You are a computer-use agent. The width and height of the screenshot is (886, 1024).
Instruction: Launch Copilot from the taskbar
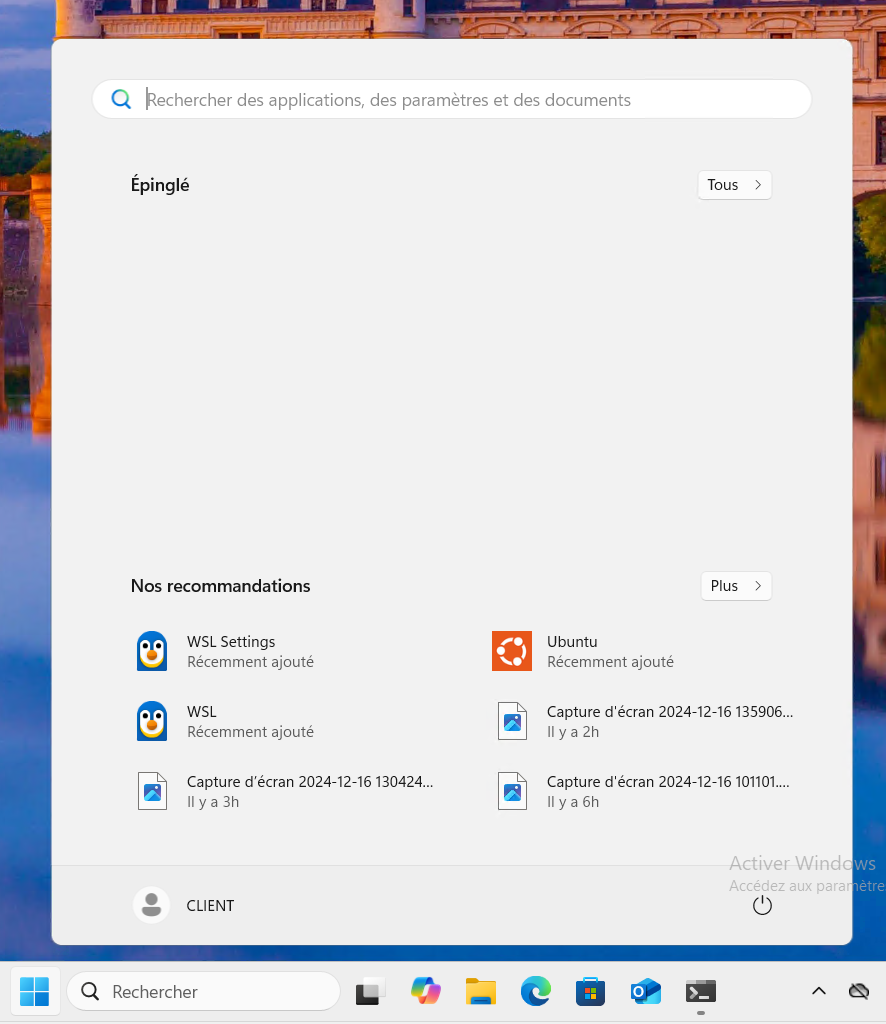(426, 991)
